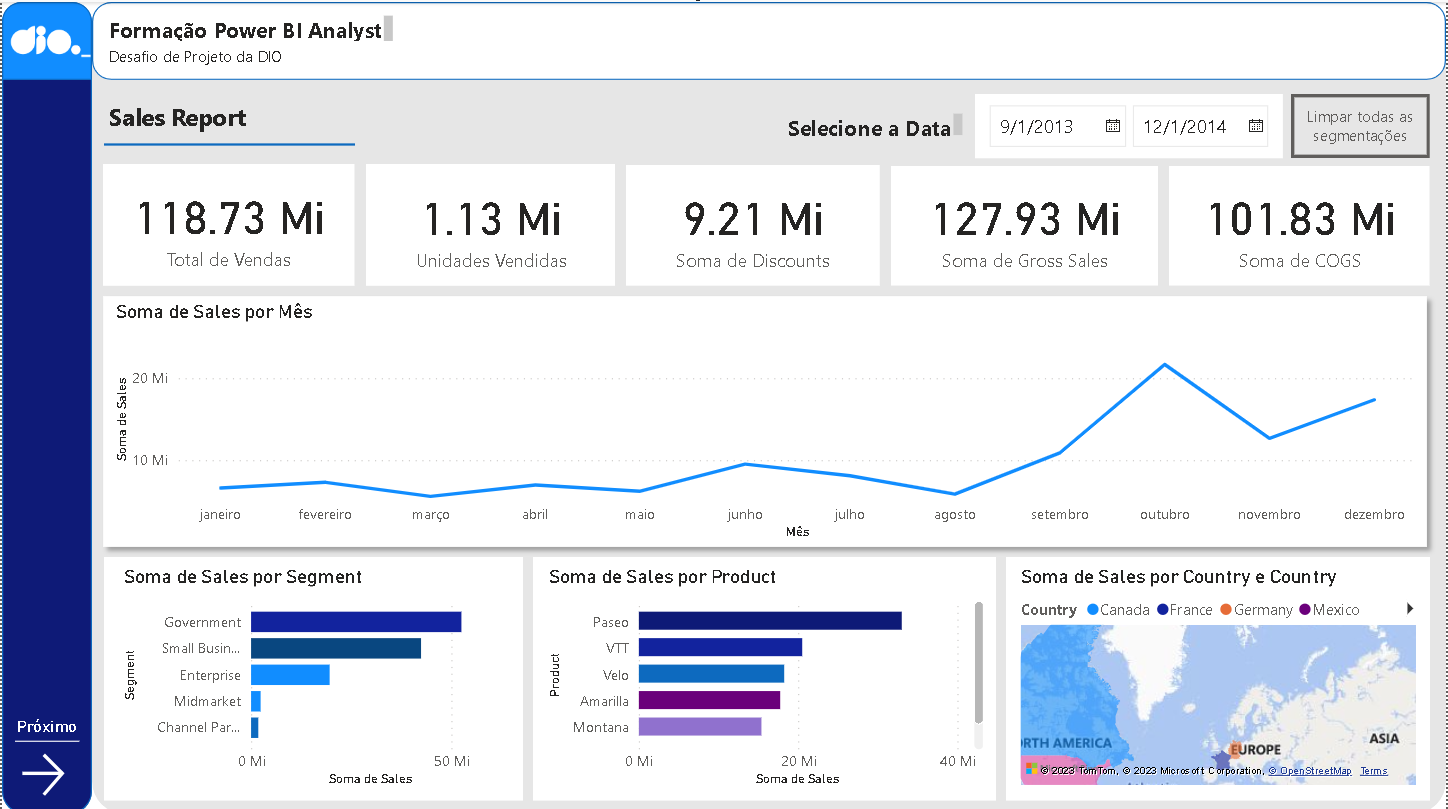Click the Government bar in Segment chart
This screenshot has height=809, width=1448.
pyautogui.click(x=355, y=621)
